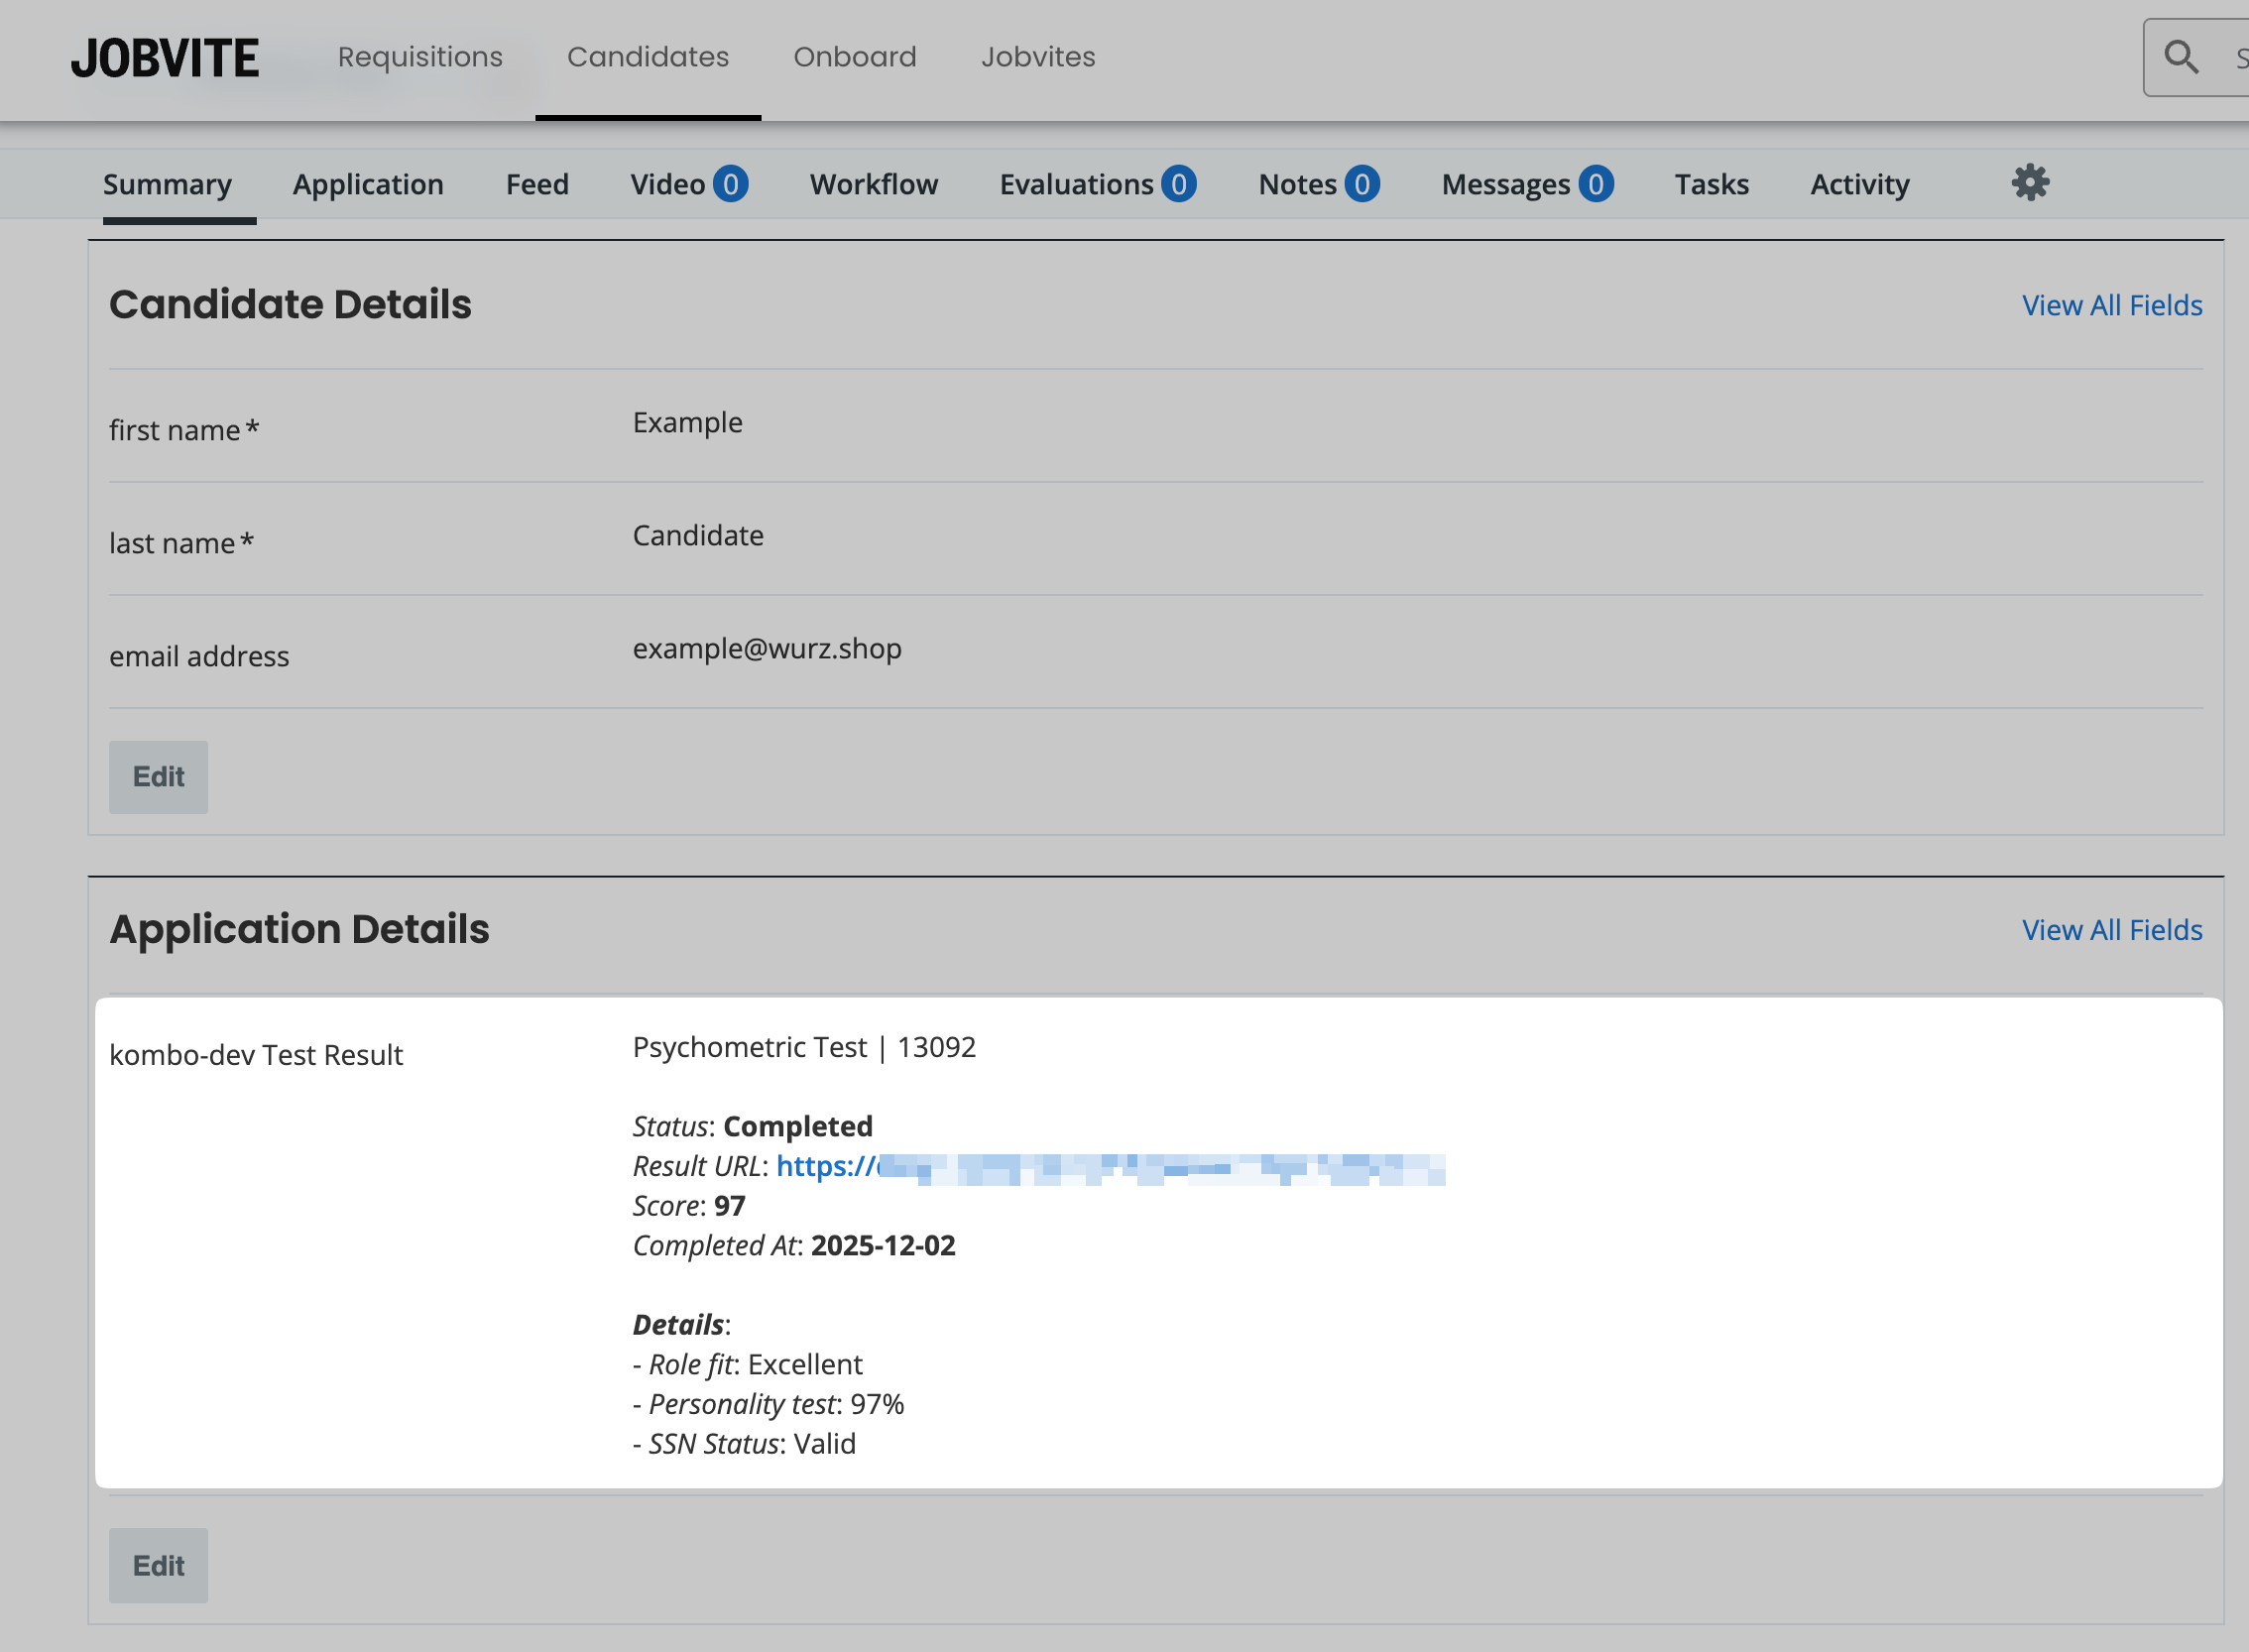
Task: Open the Requisitions menu item
Action: click(x=420, y=57)
